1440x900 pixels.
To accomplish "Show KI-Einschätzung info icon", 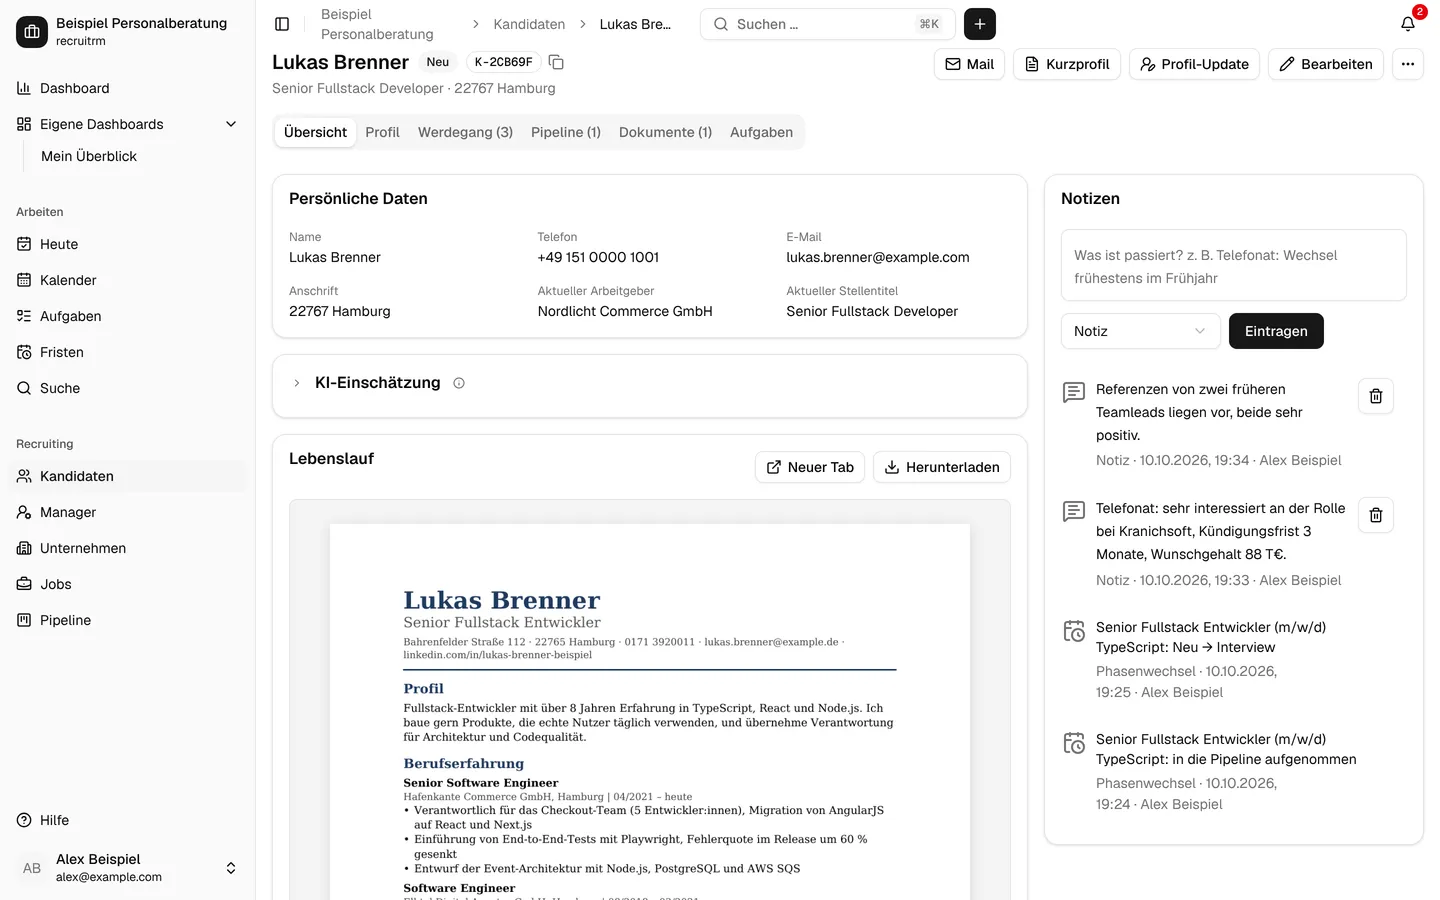I will pyautogui.click(x=459, y=383).
